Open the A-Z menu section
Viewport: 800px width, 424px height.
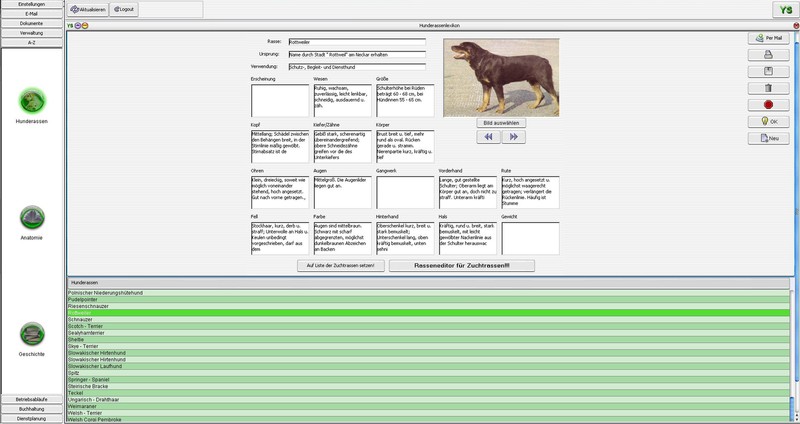32,43
